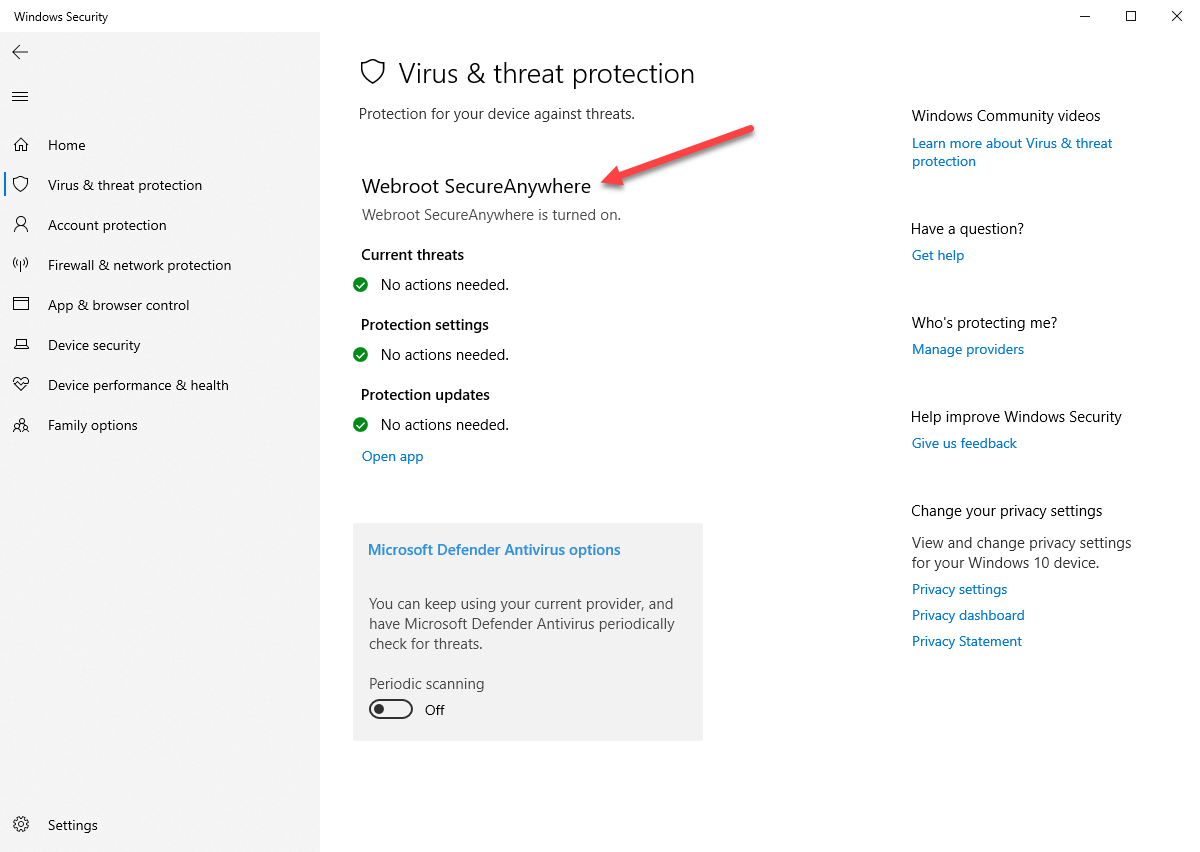This screenshot has width=1200, height=852.
Task: Click the Firewall & network protection antenna icon
Action: point(21,265)
